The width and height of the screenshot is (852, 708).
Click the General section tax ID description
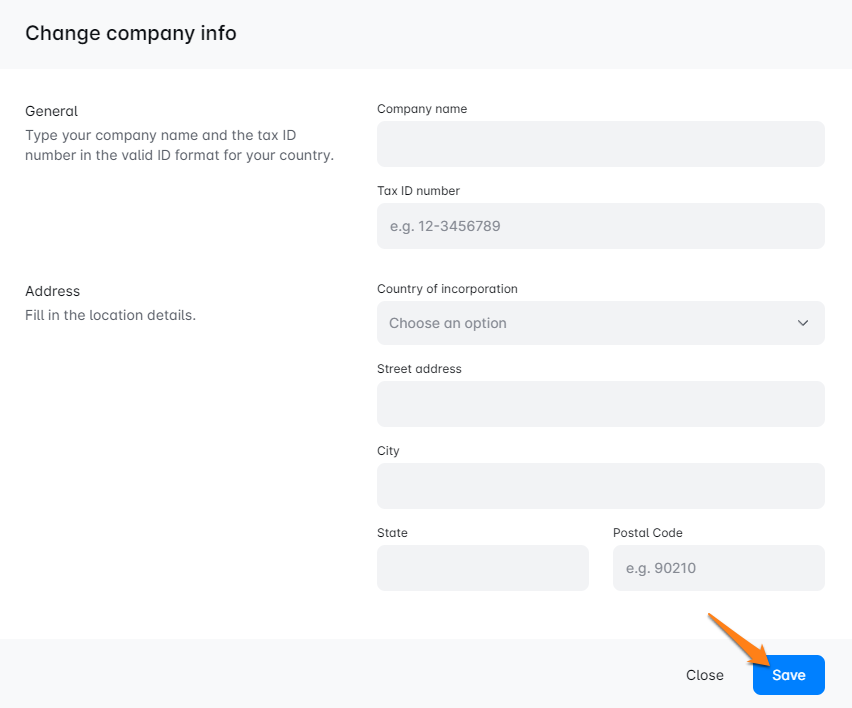point(179,145)
